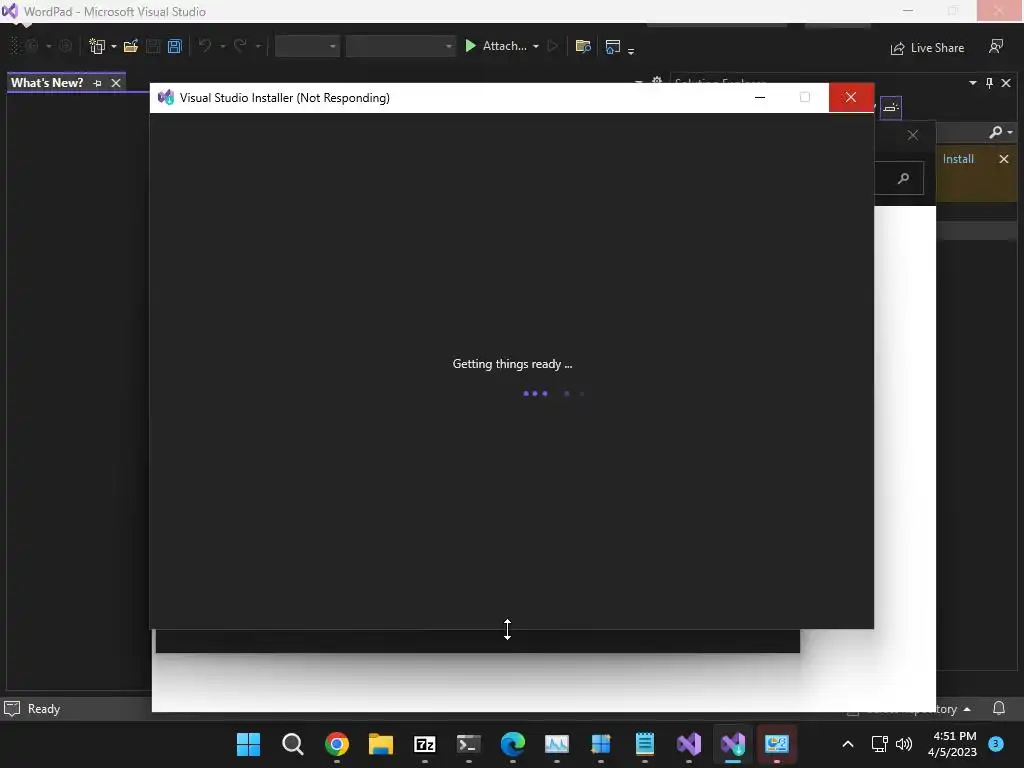Click the Visual Studio Installer title icon
1024x768 pixels.
coord(165,97)
